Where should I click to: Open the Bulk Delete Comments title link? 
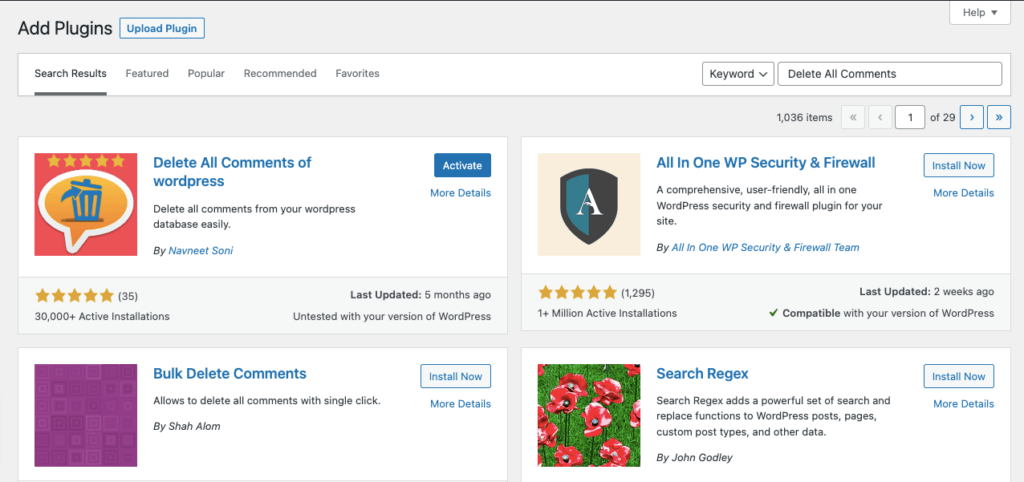coord(230,374)
